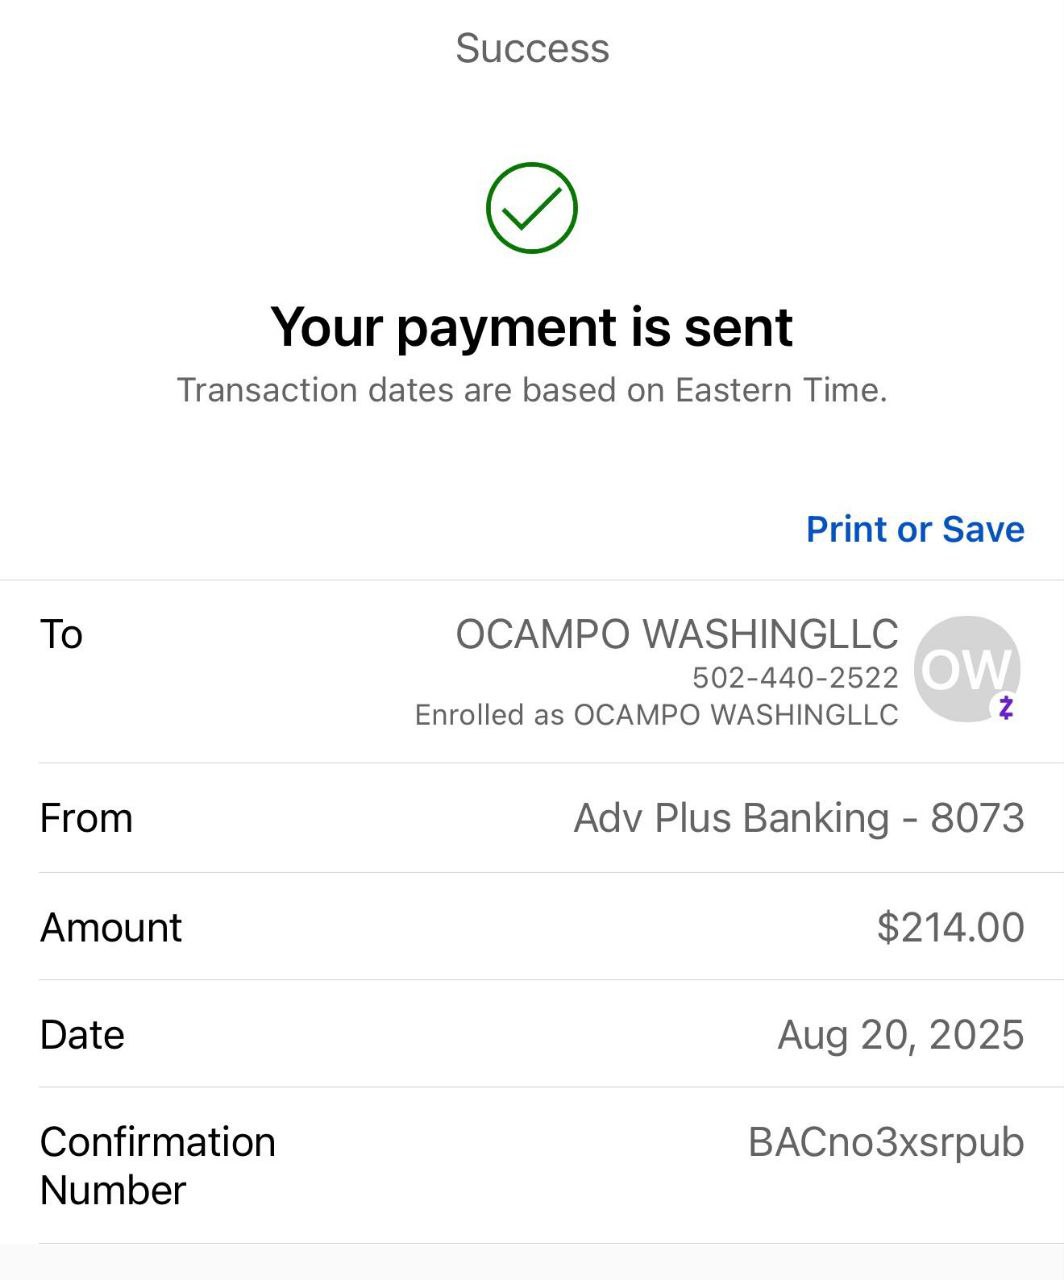Viewport: 1064px width, 1280px height.
Task: Select the "Your payment is sent" heading
Action: click(531, 327)
